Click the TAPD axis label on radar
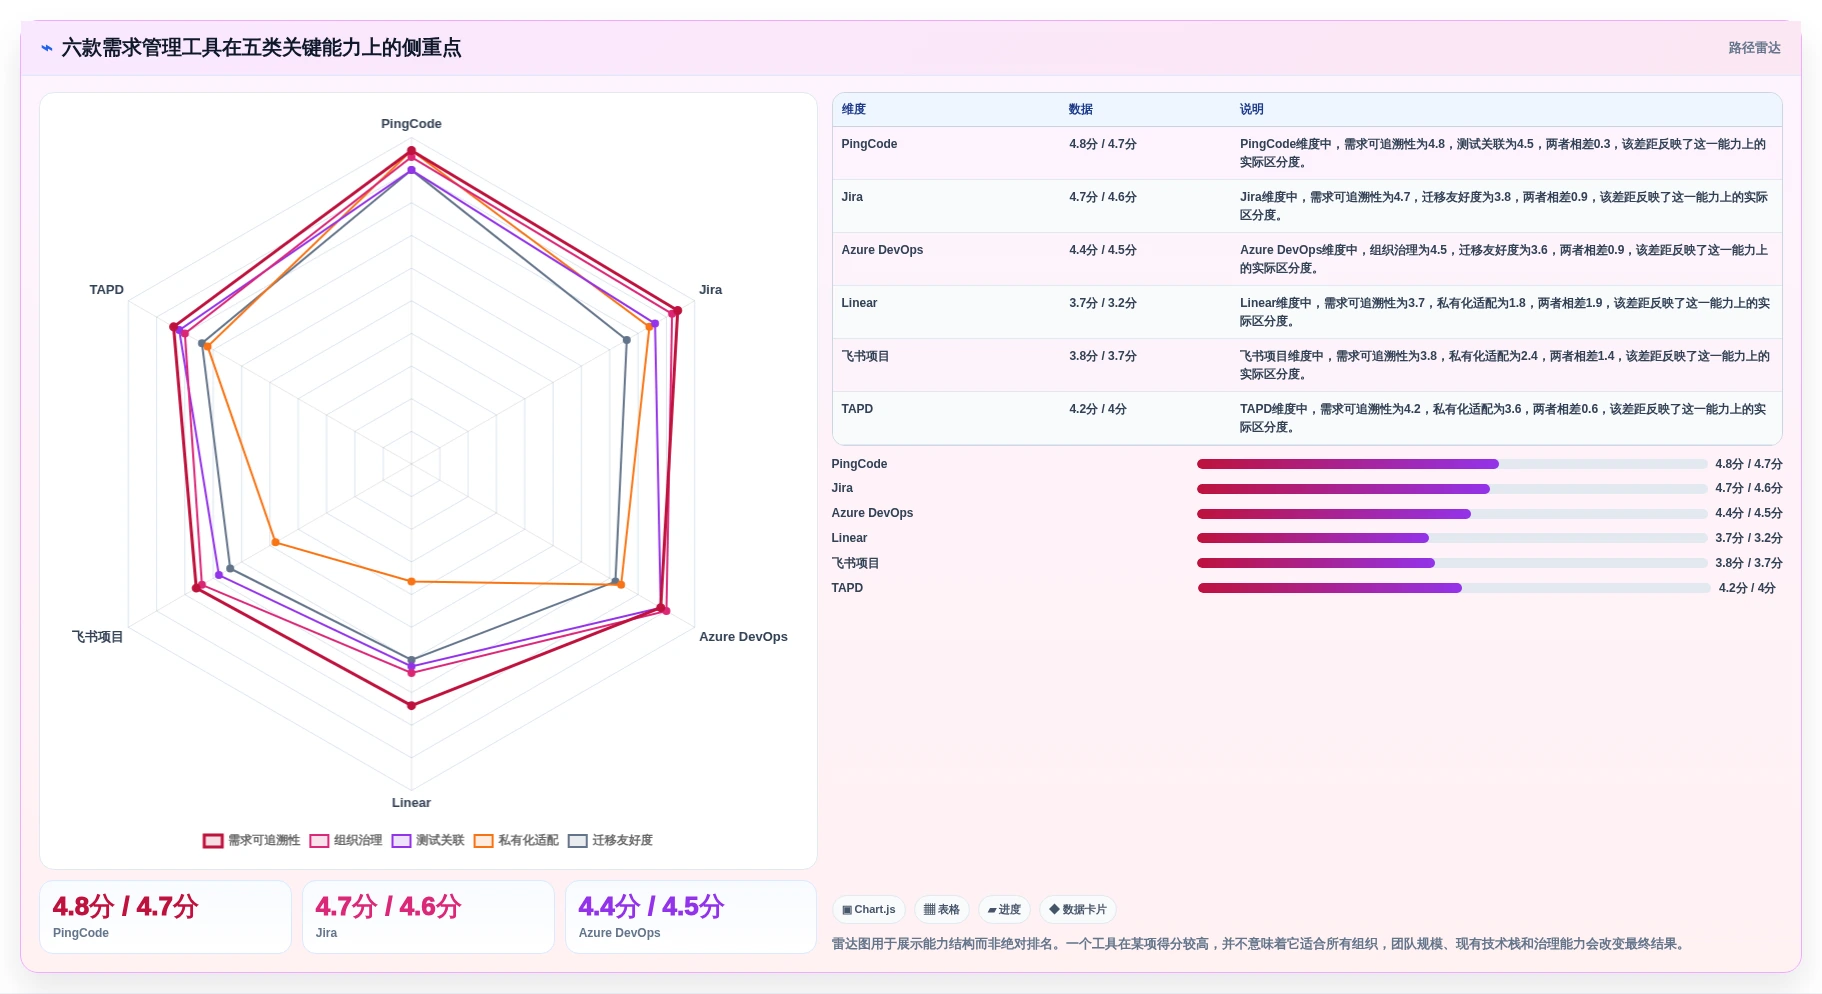1822x994 pixels. (x=107, y=290)
